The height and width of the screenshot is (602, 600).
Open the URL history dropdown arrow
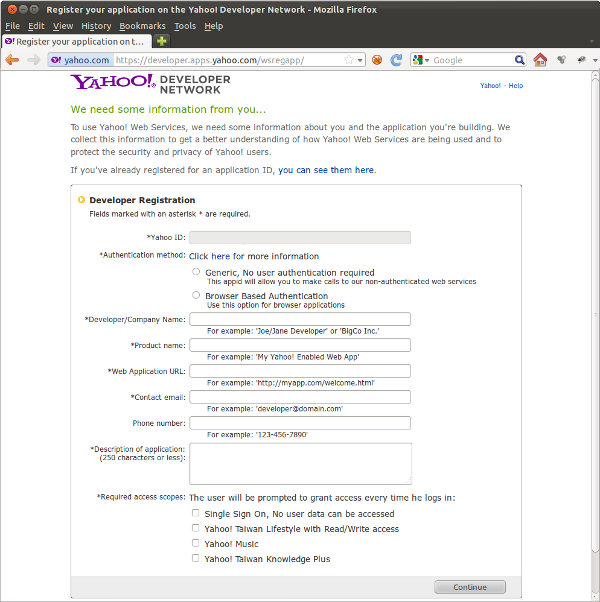360,60
